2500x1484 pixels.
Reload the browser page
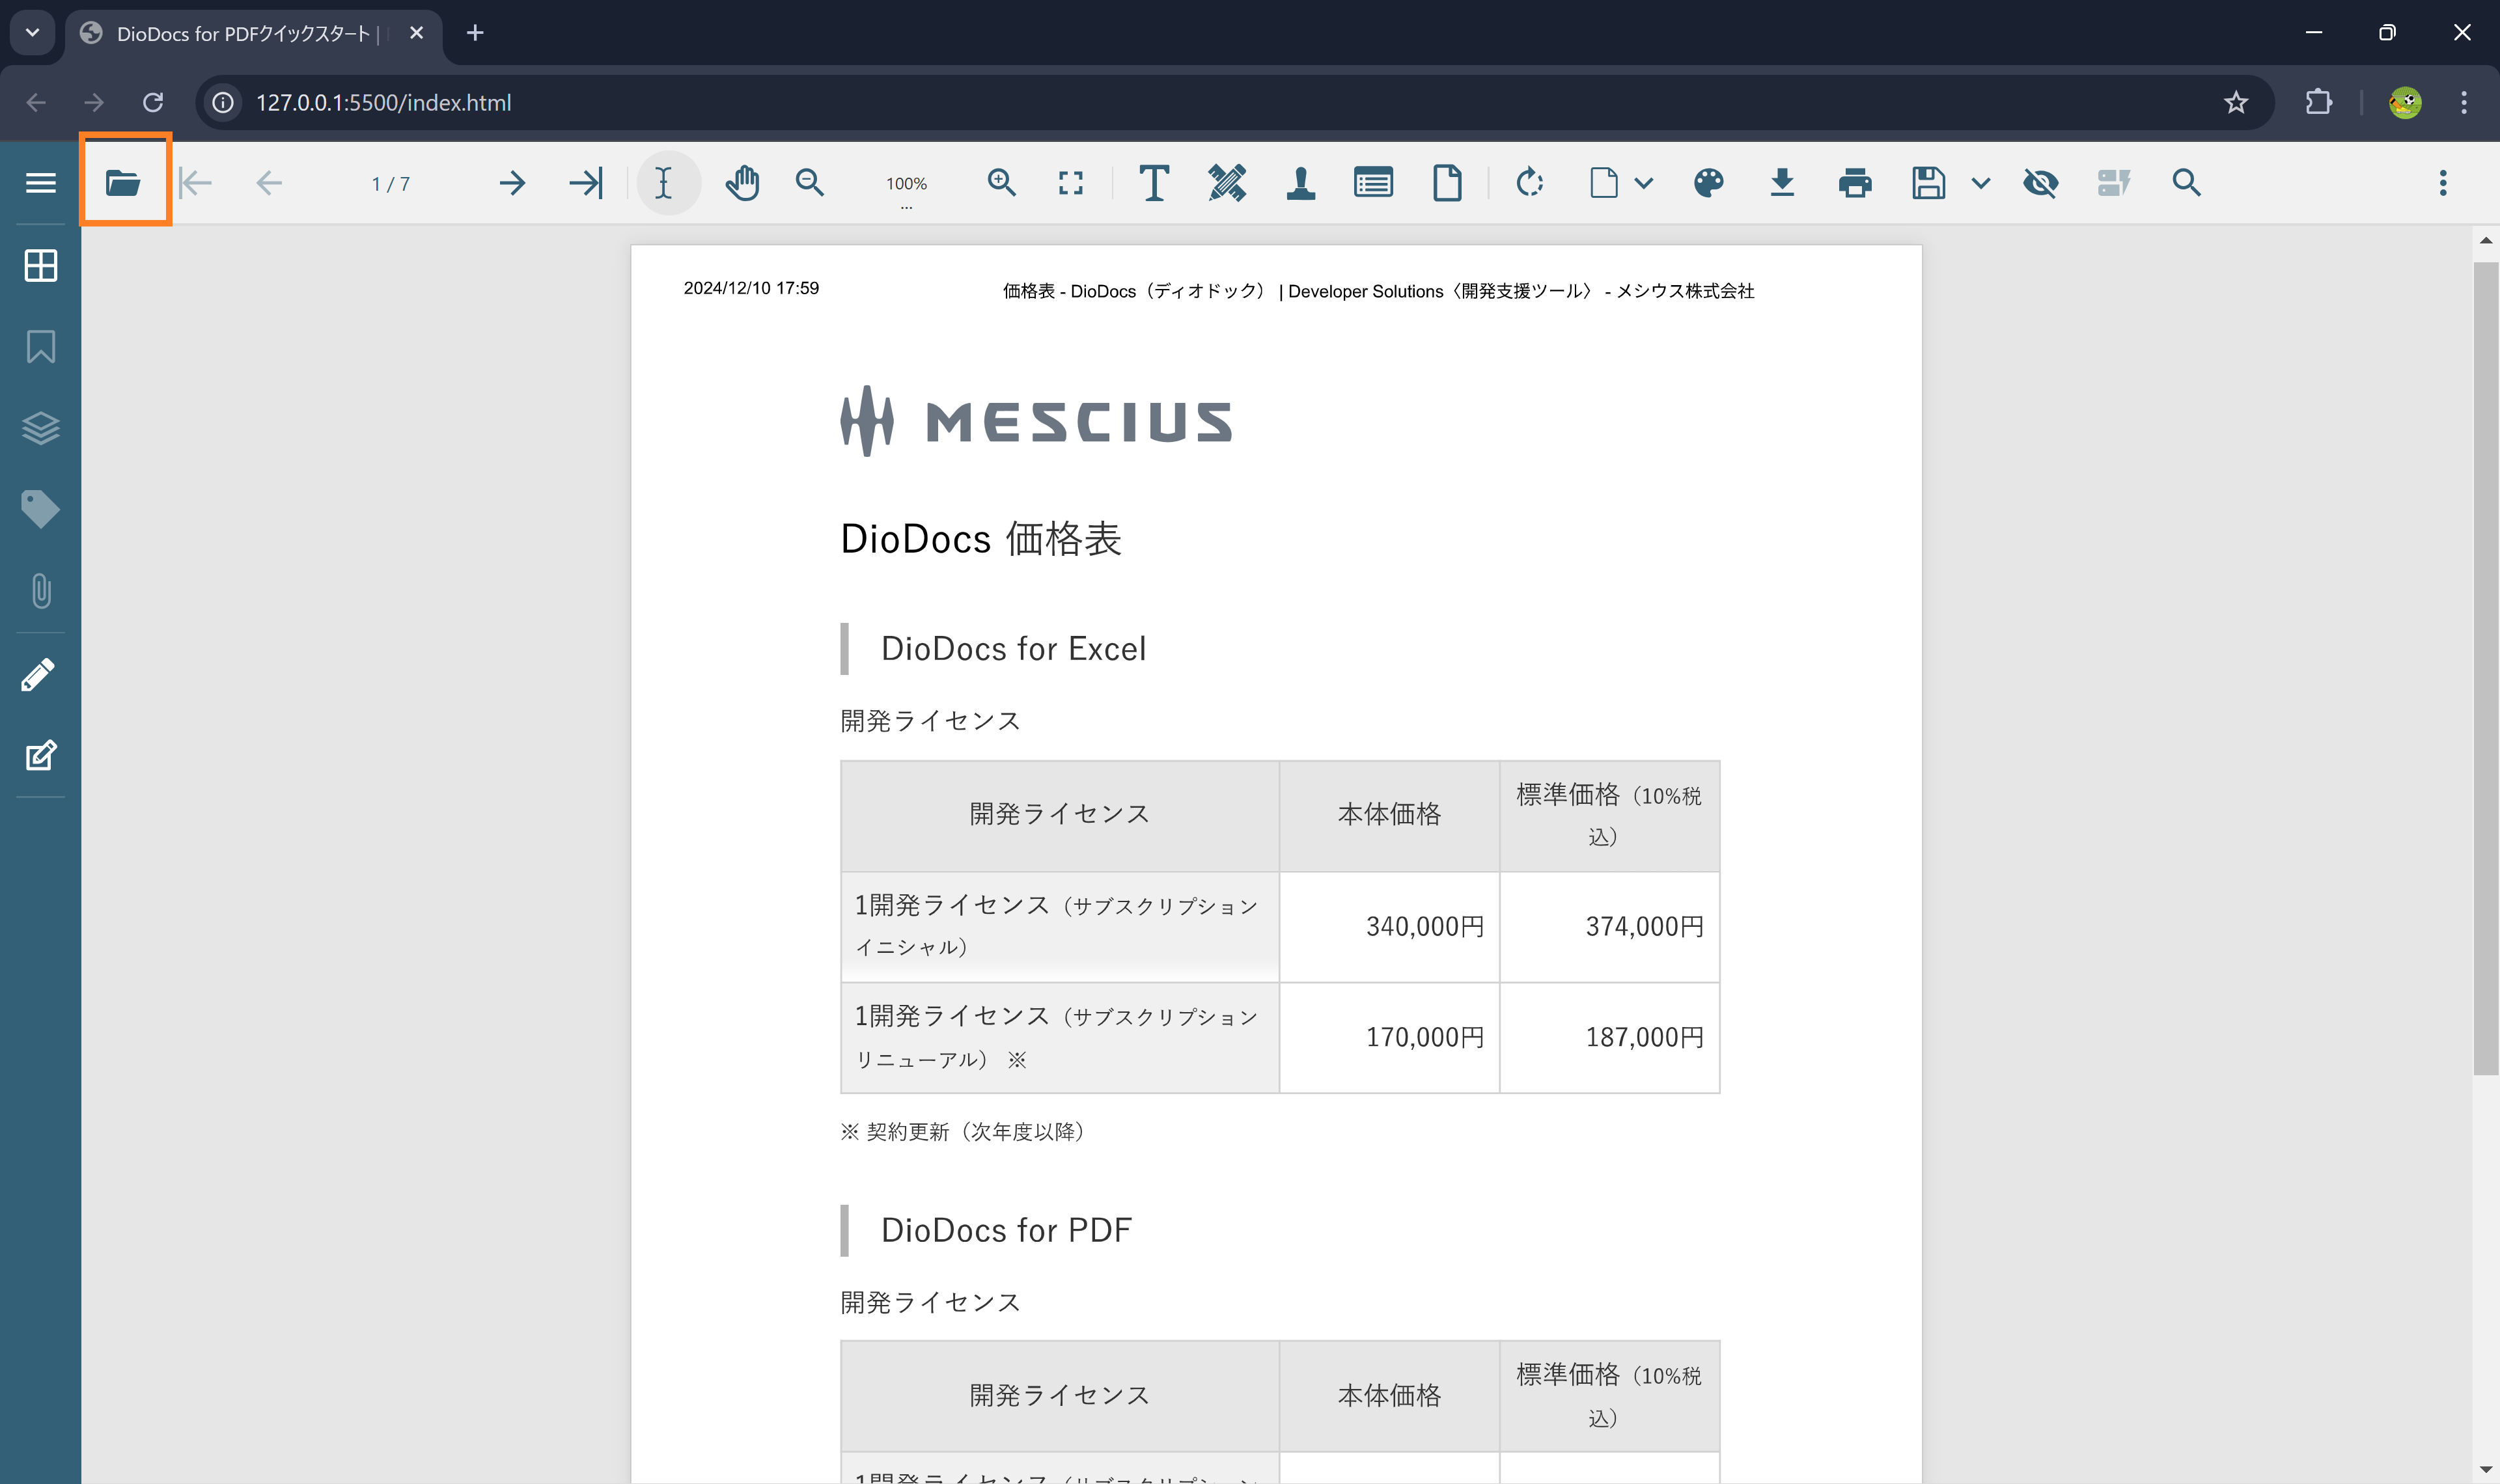(x=153, y=102)
